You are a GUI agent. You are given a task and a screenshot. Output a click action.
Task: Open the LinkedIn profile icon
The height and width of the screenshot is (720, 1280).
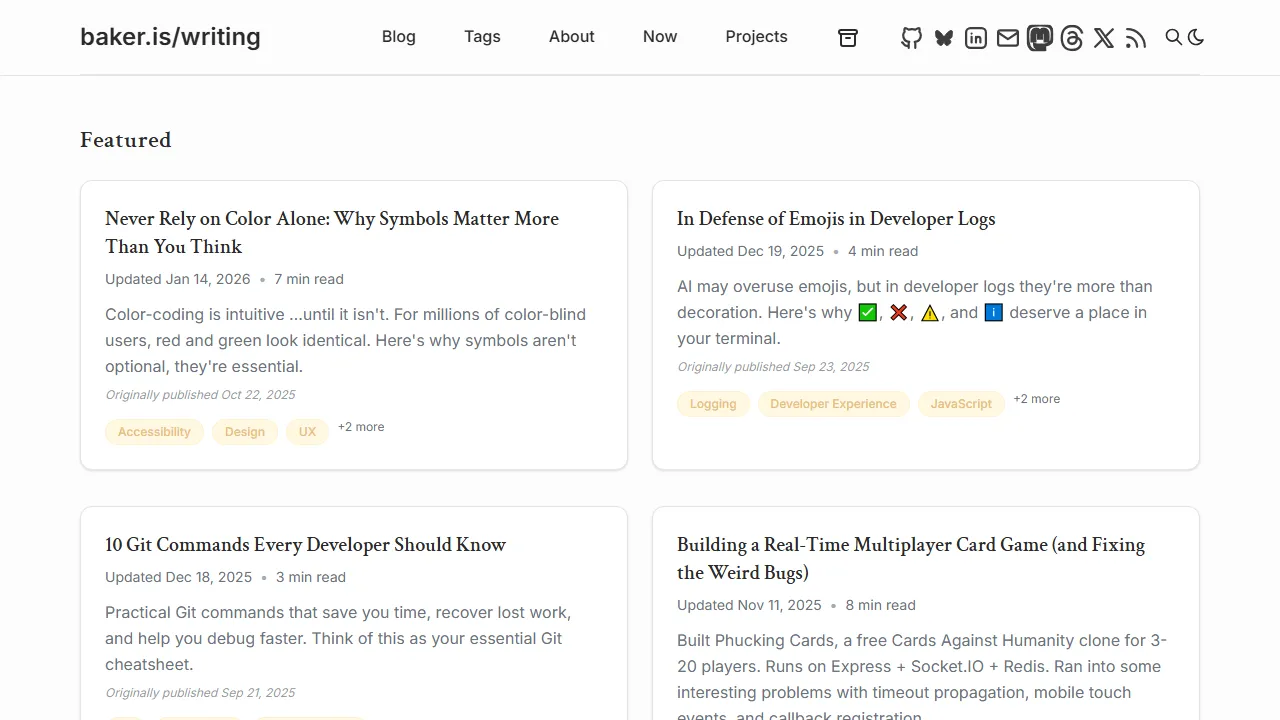pyautogui.click(x=975, y=37)
